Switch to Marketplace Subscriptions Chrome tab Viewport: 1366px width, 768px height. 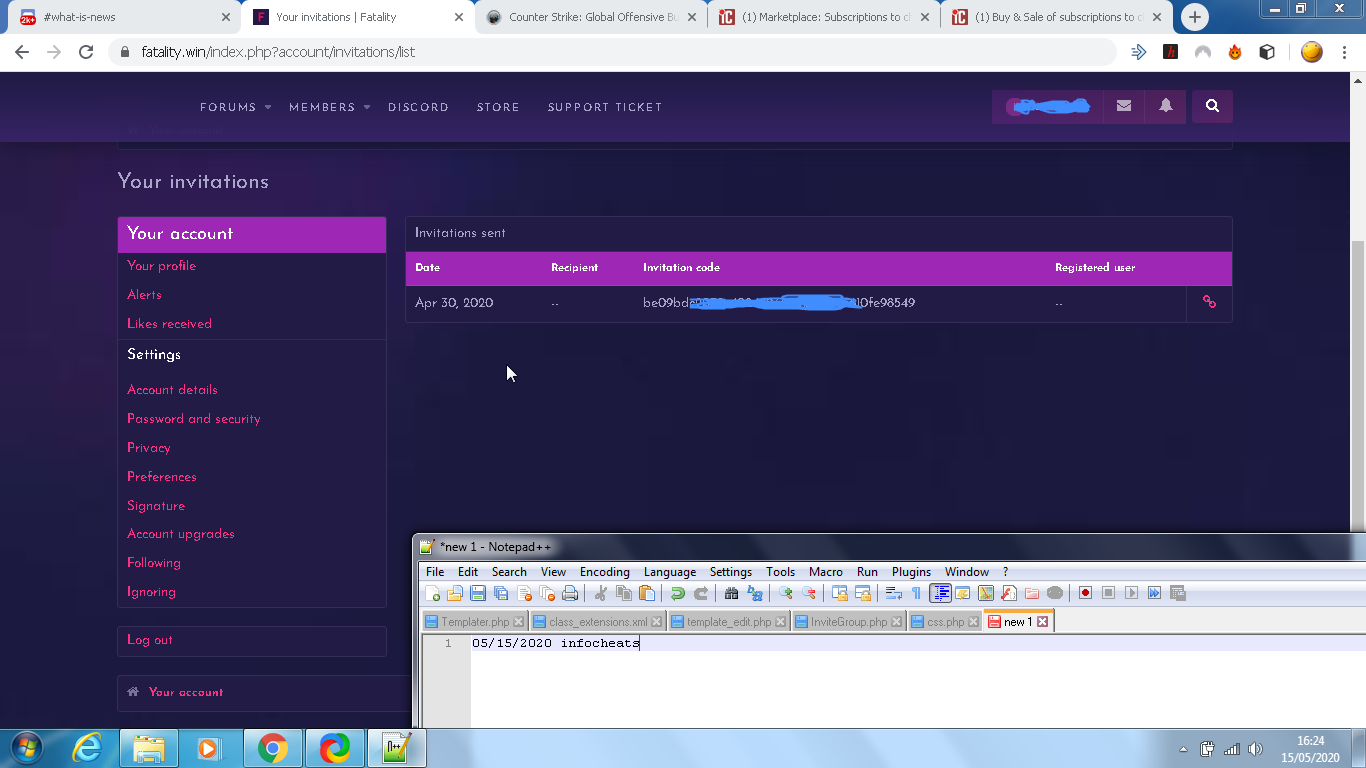(823, 17)
